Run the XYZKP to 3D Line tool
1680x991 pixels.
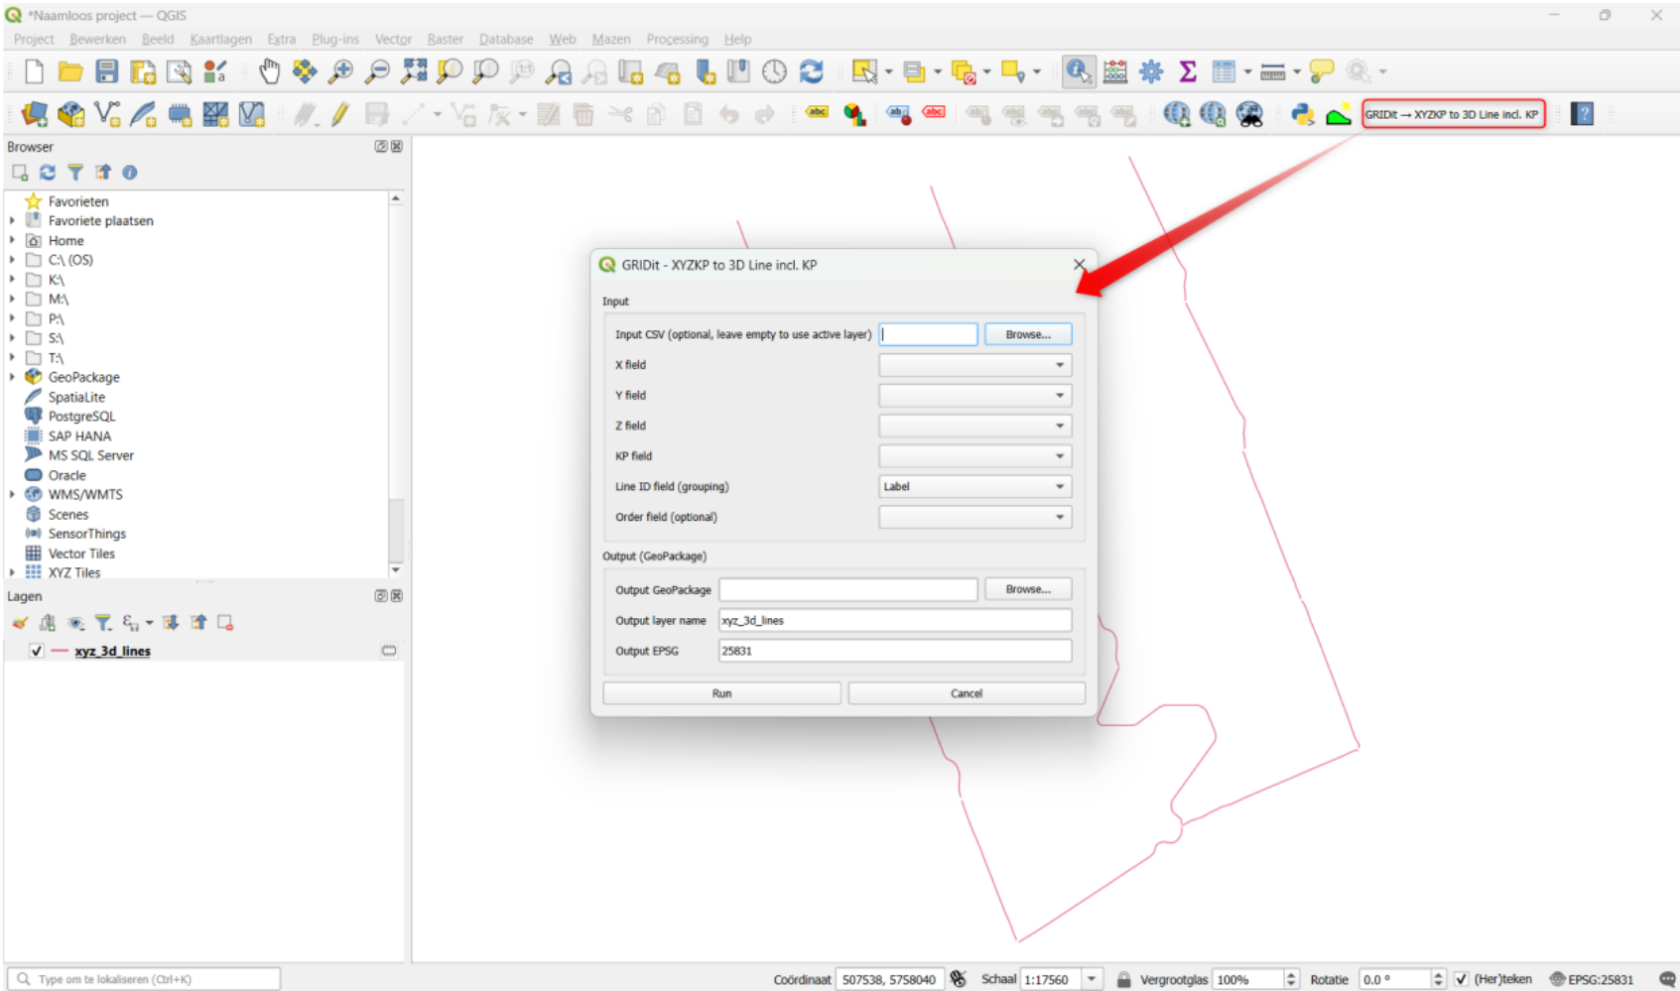click(x=722, y=693)
